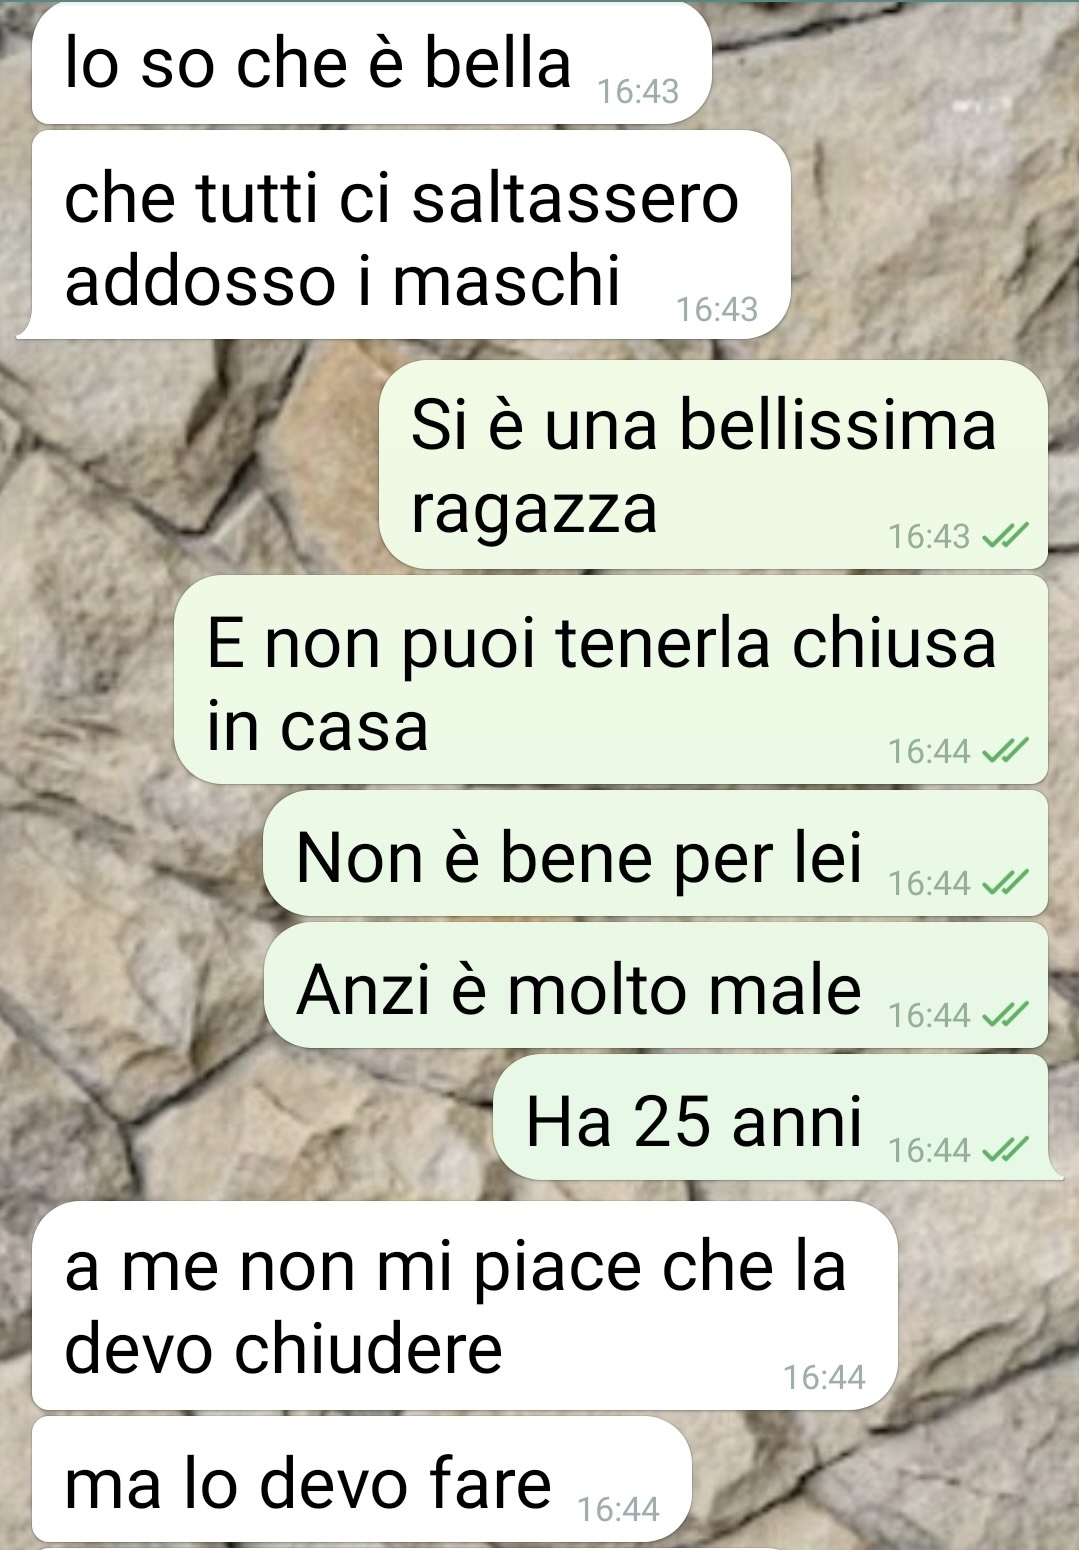Image resolution: width=1079 pixels, height=1550 pixels.
Task: Select message 'ma lo devo fare'
Action: click(x=362, y=1479)
